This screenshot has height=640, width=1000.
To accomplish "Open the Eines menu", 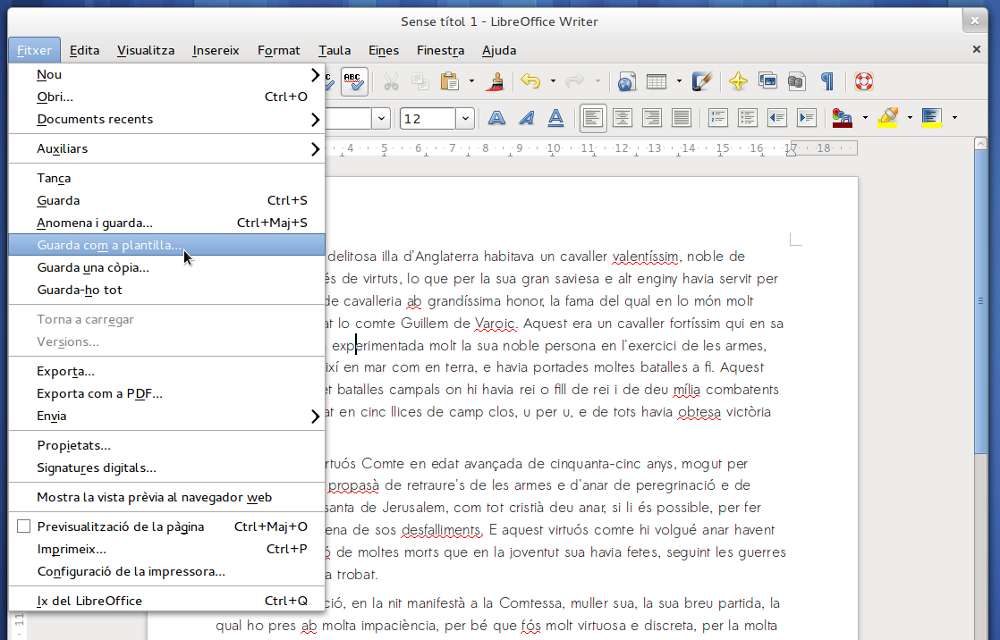I will coord(383,50).
